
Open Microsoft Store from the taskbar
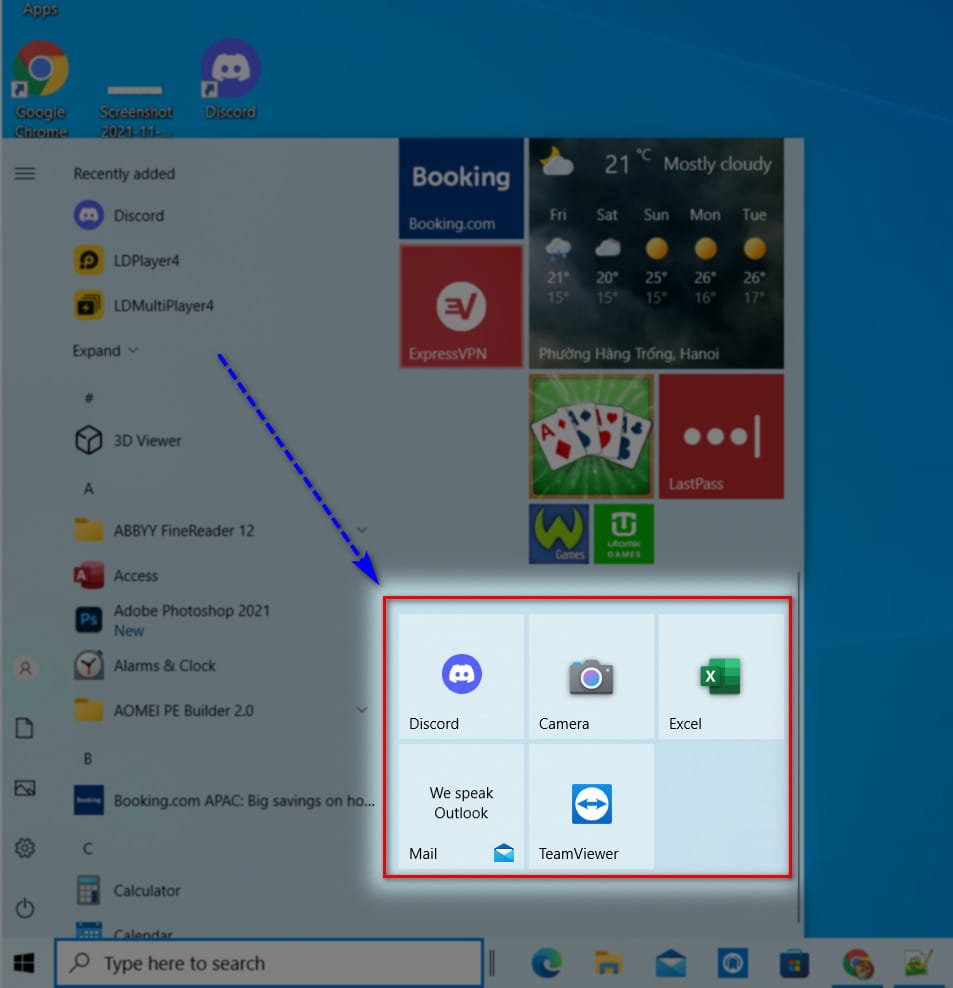[794, 963]
